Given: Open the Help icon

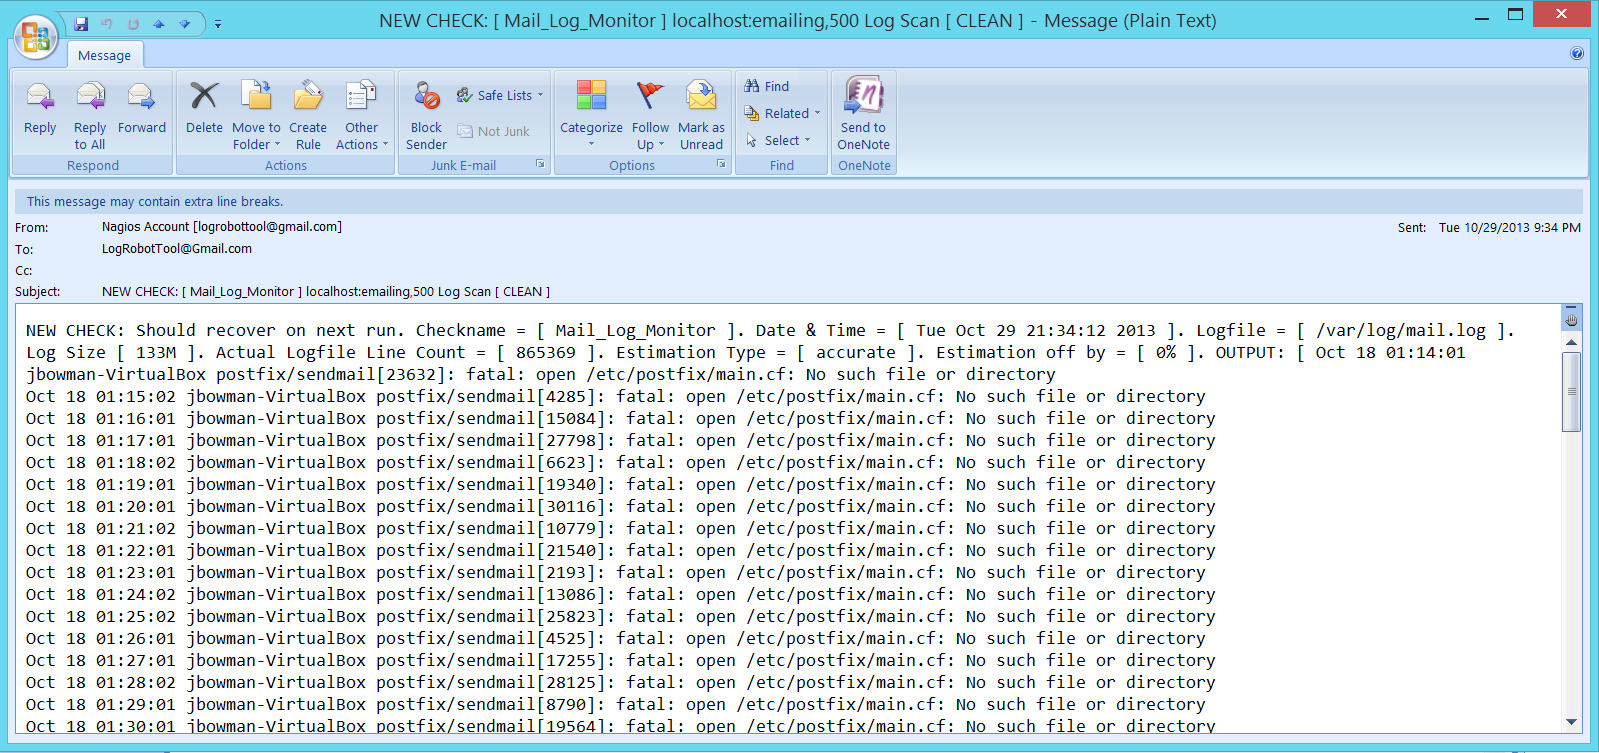Looking at the screenshot, I should coord(1577,54).
